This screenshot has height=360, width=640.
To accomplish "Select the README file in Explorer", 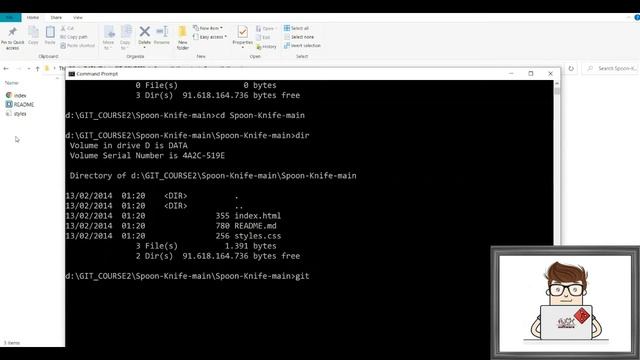I will 20,104.
